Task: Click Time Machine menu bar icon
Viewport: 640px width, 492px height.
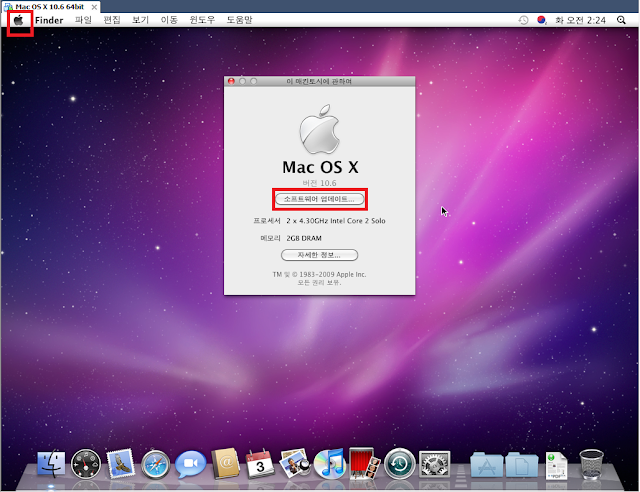Action: (x=523, y=20)
